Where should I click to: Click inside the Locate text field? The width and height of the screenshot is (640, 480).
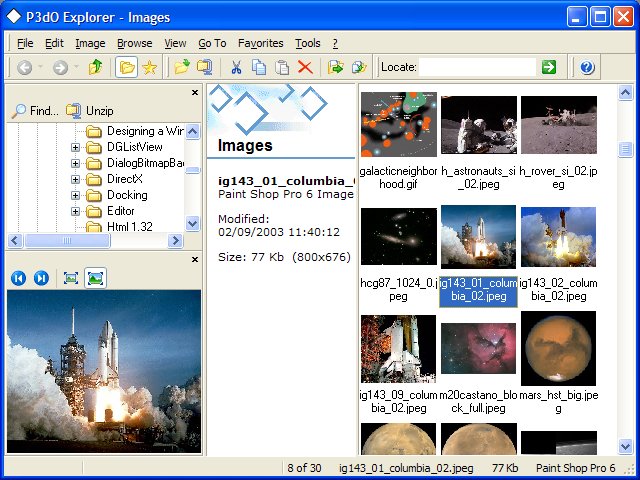click(477, 67)
